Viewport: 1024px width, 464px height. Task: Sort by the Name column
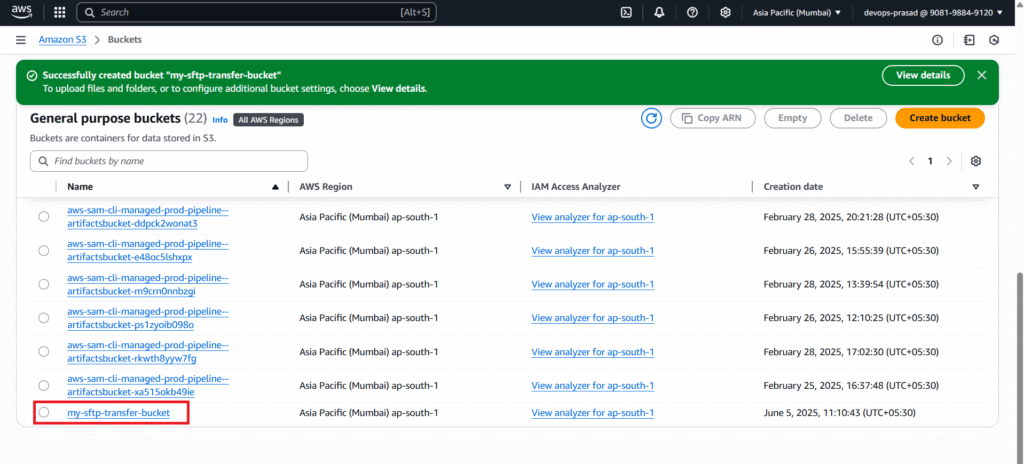point(172,187)
